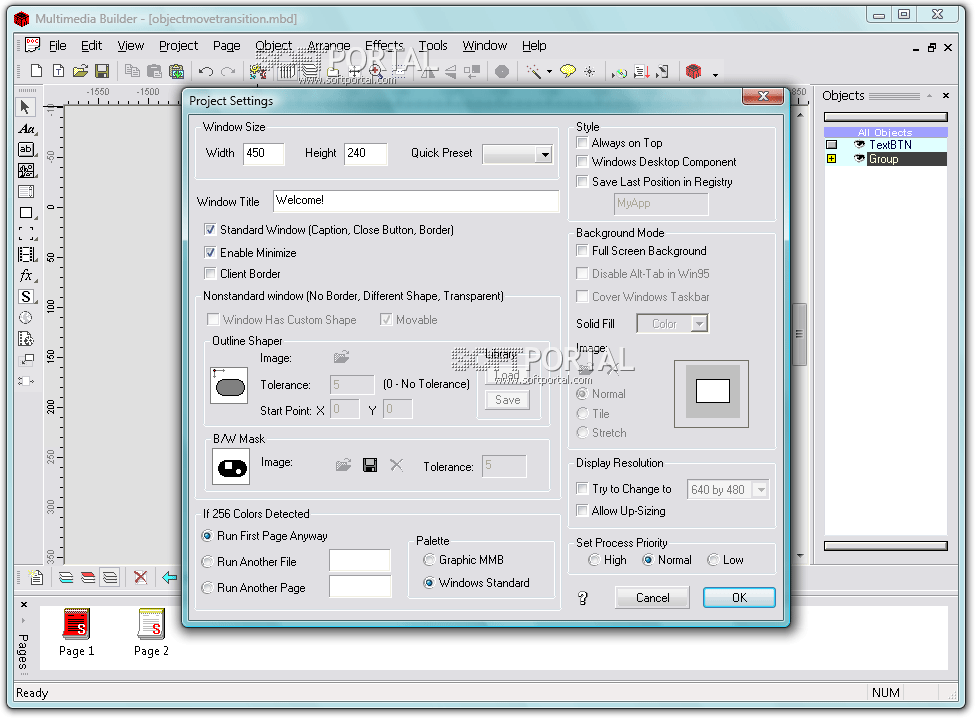Set process priority to High
This screenshot has height=721, width=977.
(594, 560)
